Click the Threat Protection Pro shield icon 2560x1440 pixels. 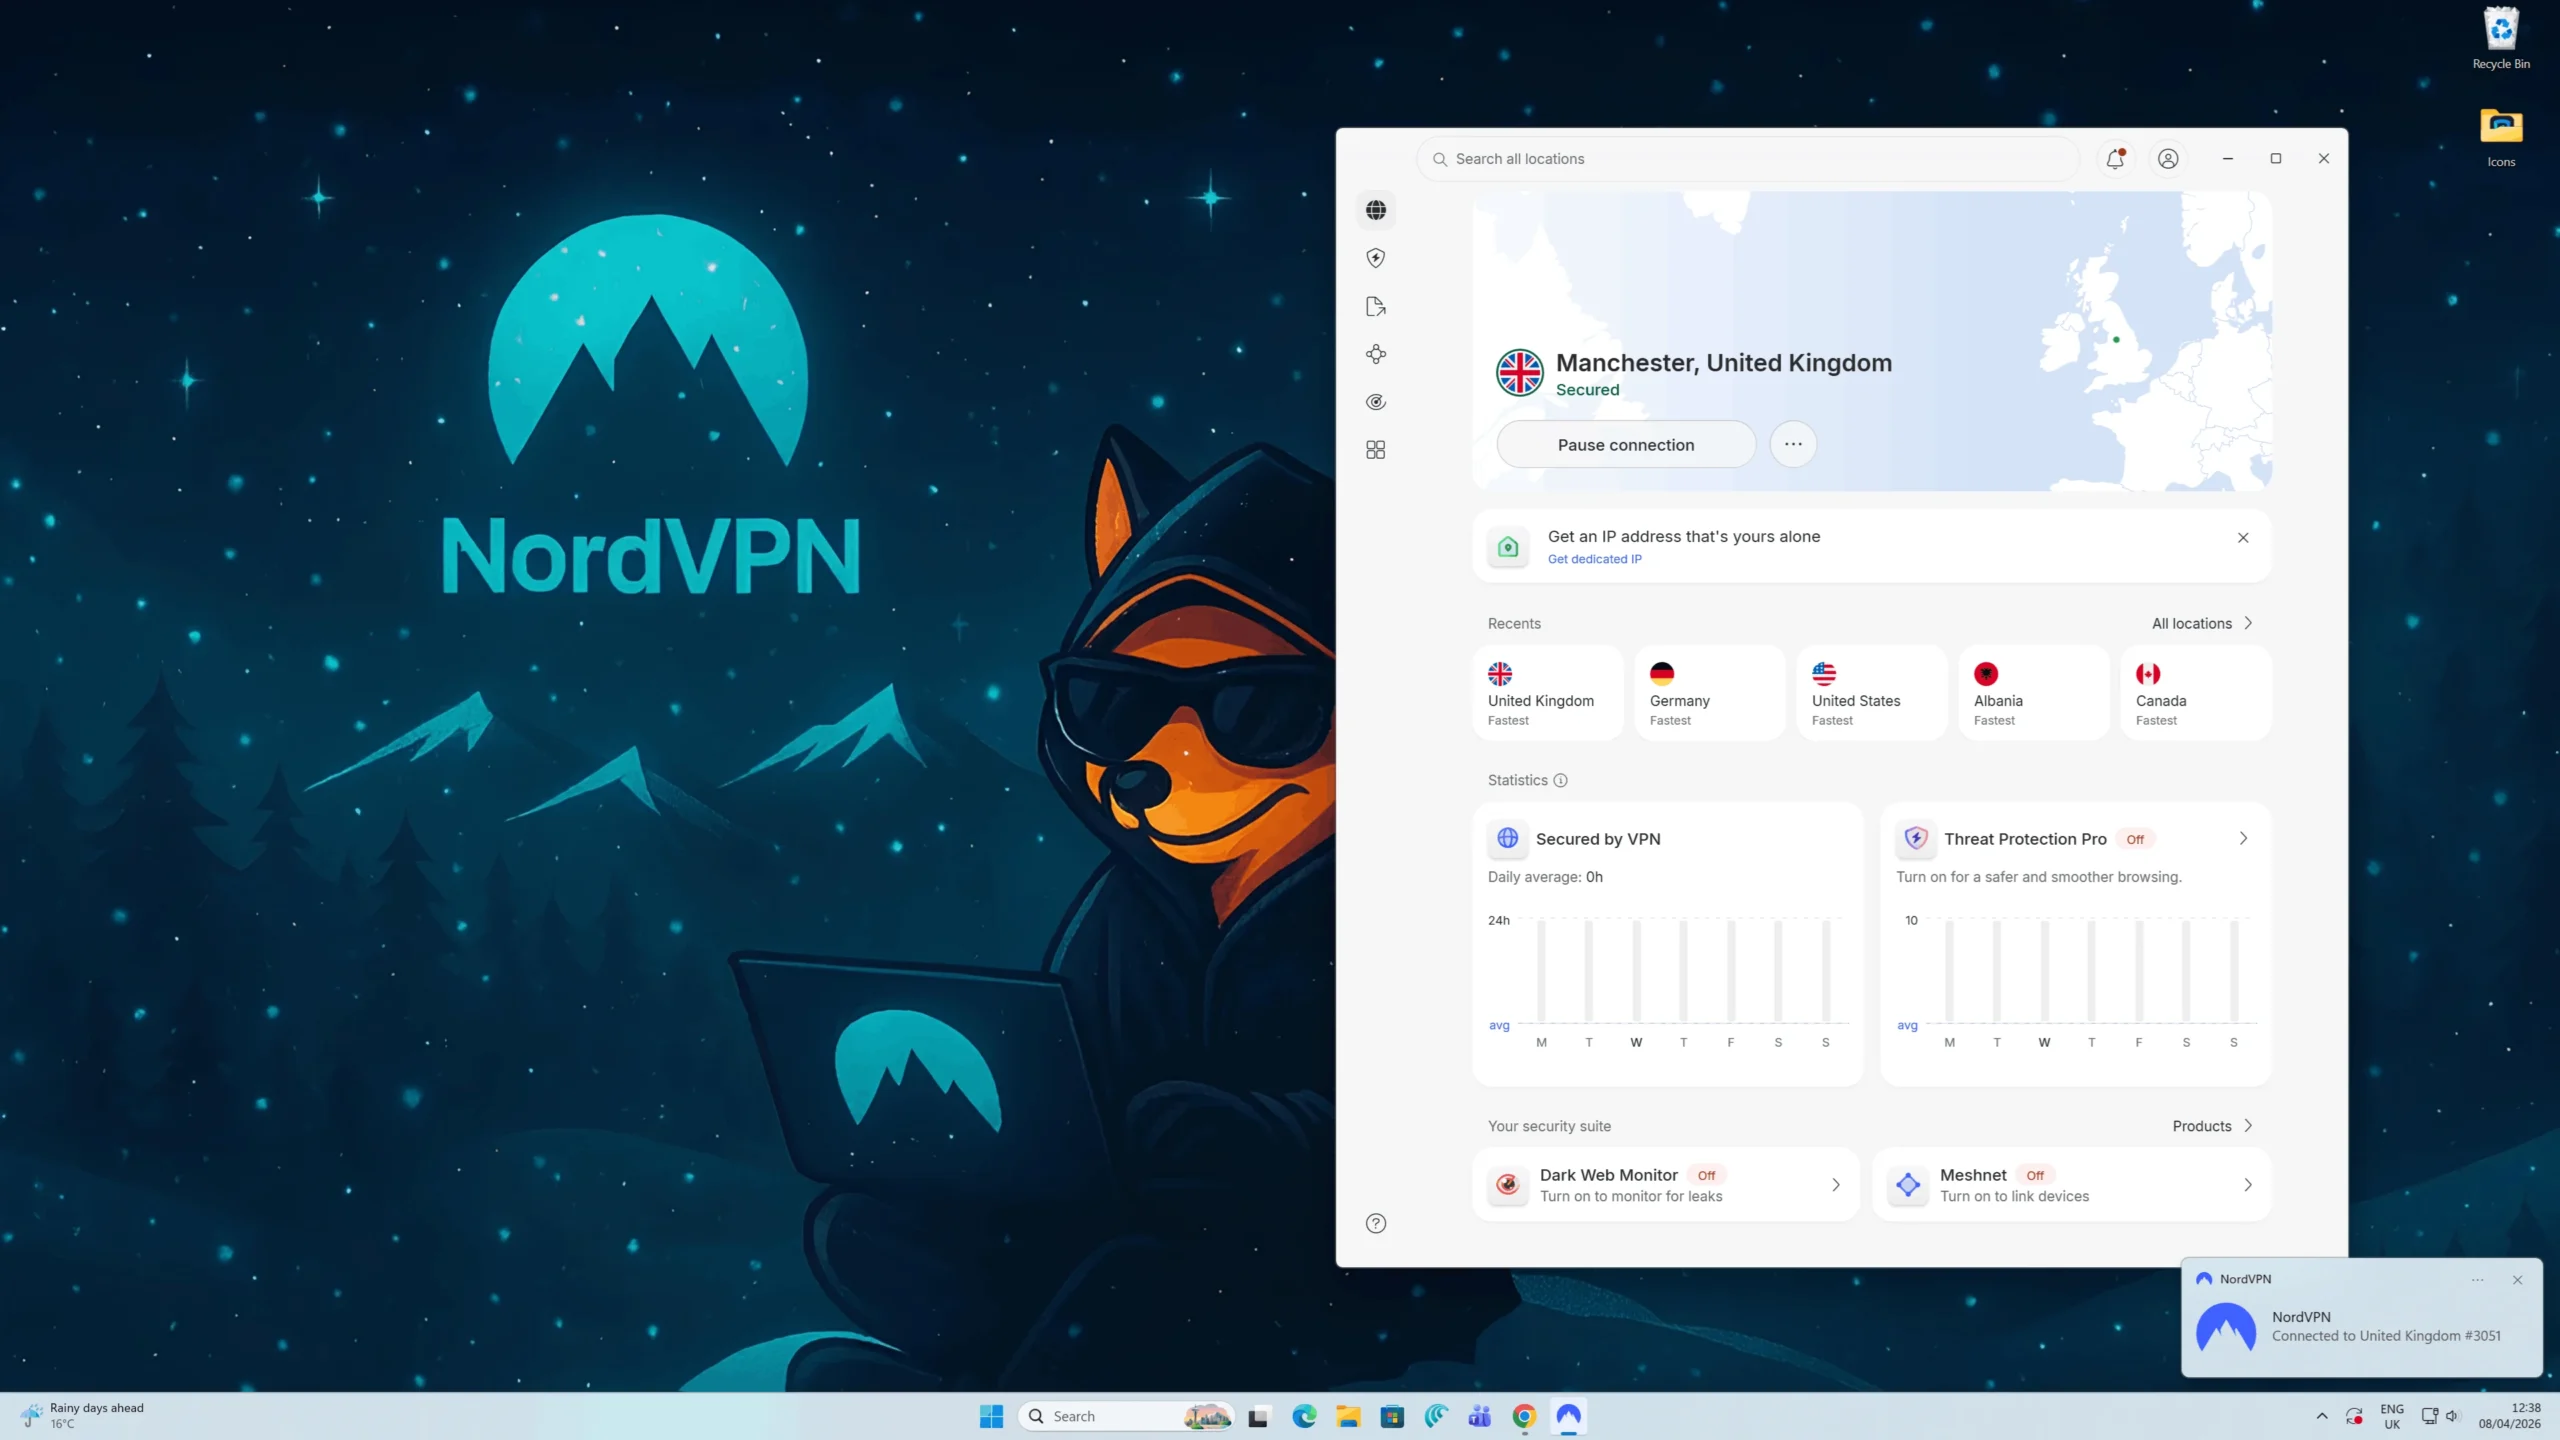pos(1916,838)
